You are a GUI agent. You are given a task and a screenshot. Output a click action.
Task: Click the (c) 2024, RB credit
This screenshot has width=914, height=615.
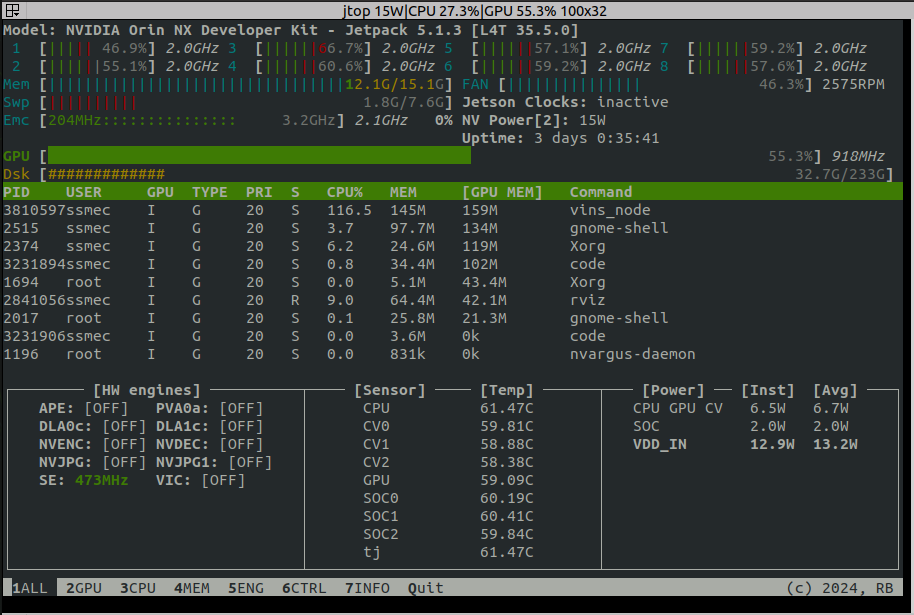click(x=840, y=588)
